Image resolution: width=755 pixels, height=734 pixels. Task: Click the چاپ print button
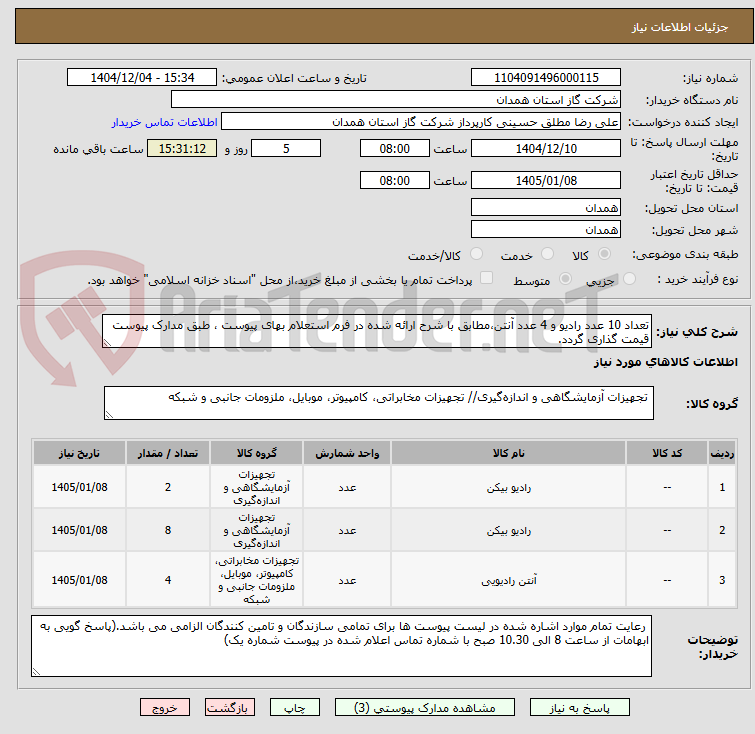pos(295,708)
